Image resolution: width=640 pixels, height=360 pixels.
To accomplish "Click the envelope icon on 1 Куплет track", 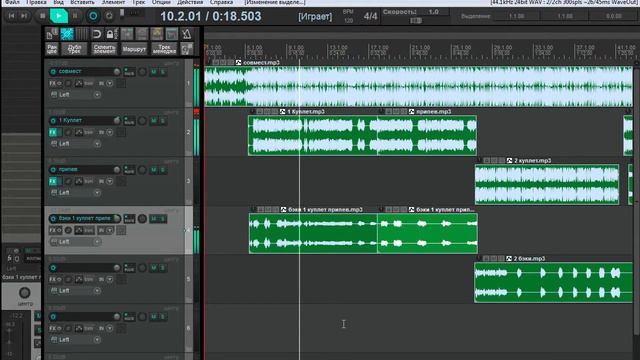I will [x=79, y=132].
